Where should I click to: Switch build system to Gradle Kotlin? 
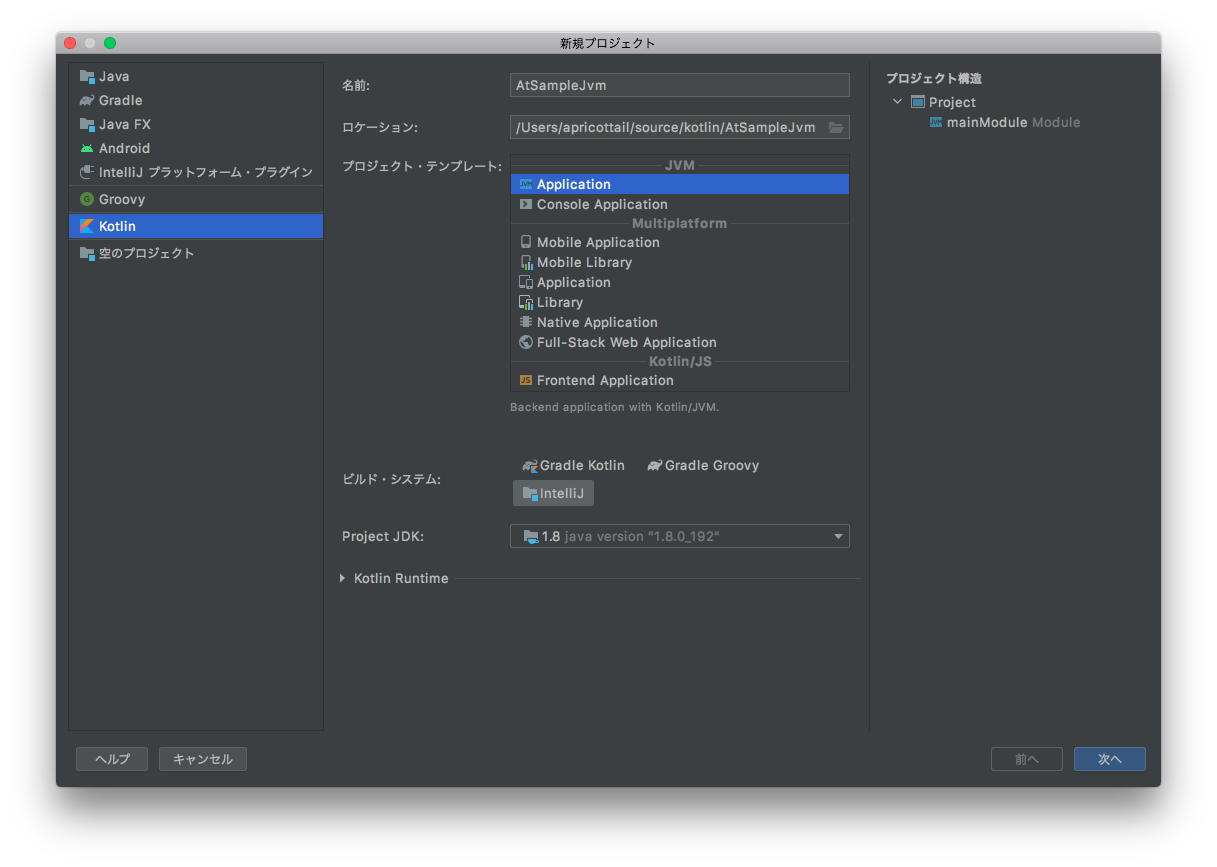573,465
